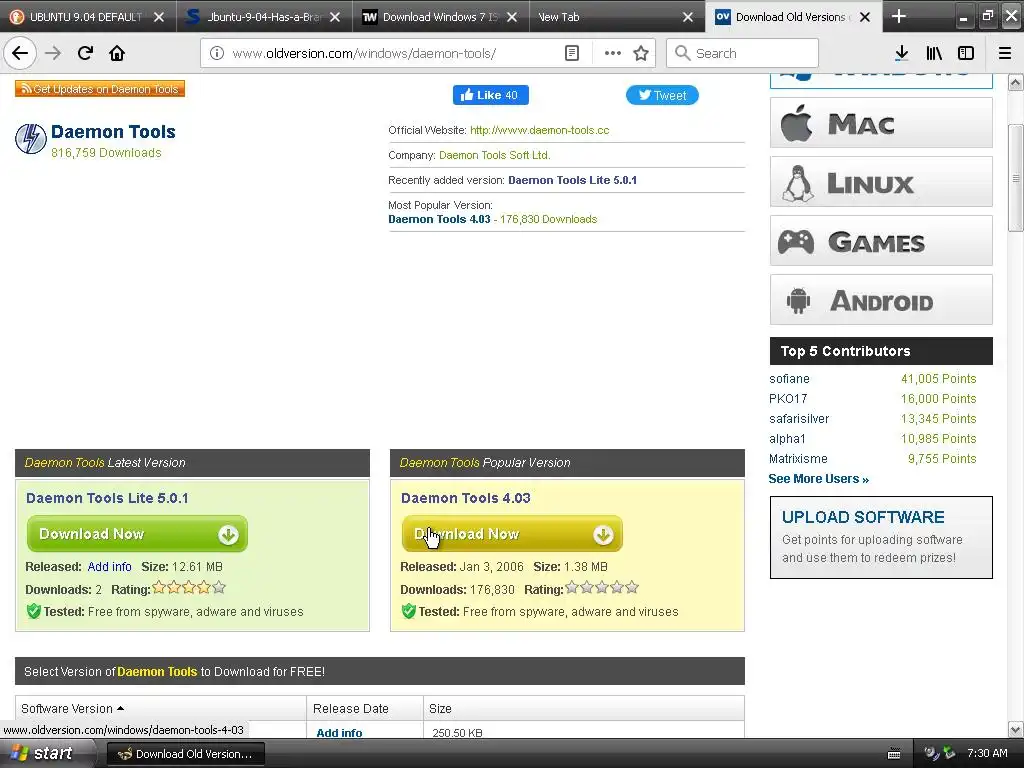Click the Daemon Tools lightning logo icon
This screenshot has height=768, width=1024.
[31, 138]
